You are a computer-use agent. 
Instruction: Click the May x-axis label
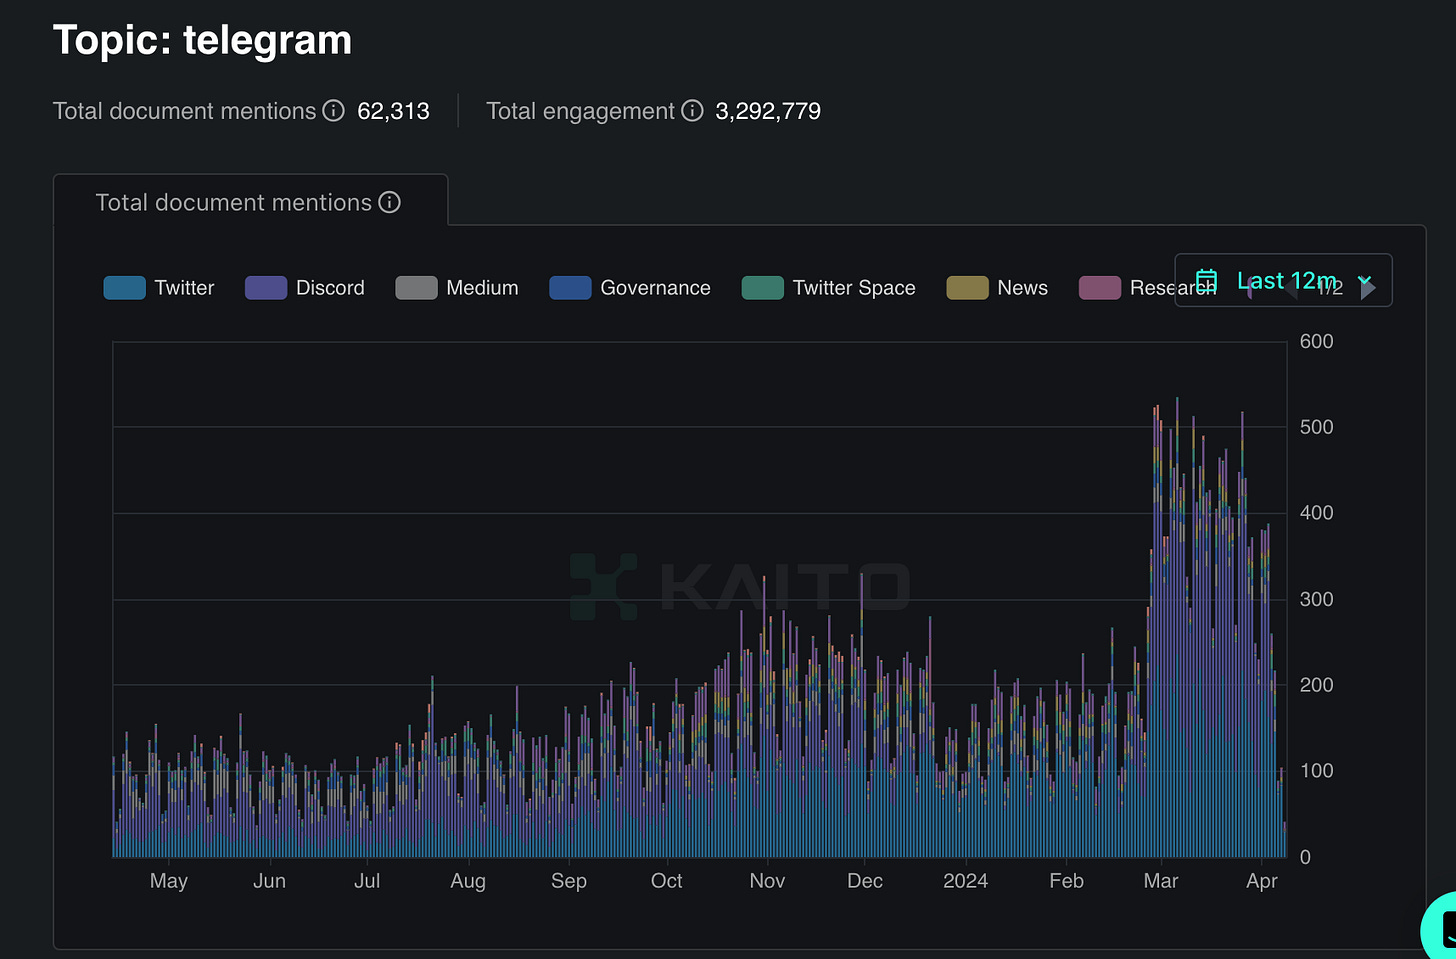click(168, 881)
